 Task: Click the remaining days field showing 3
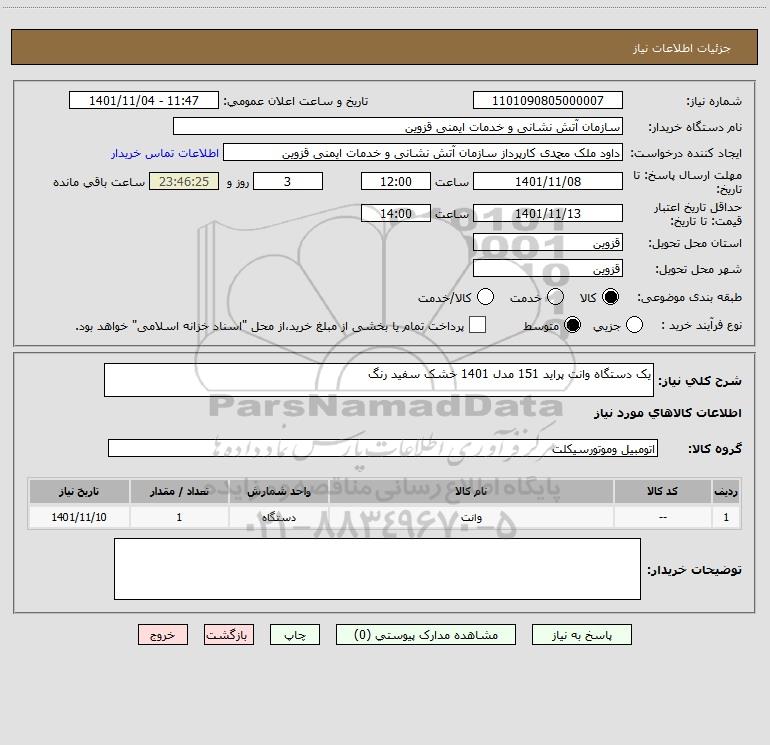click(x=288, y=181)
